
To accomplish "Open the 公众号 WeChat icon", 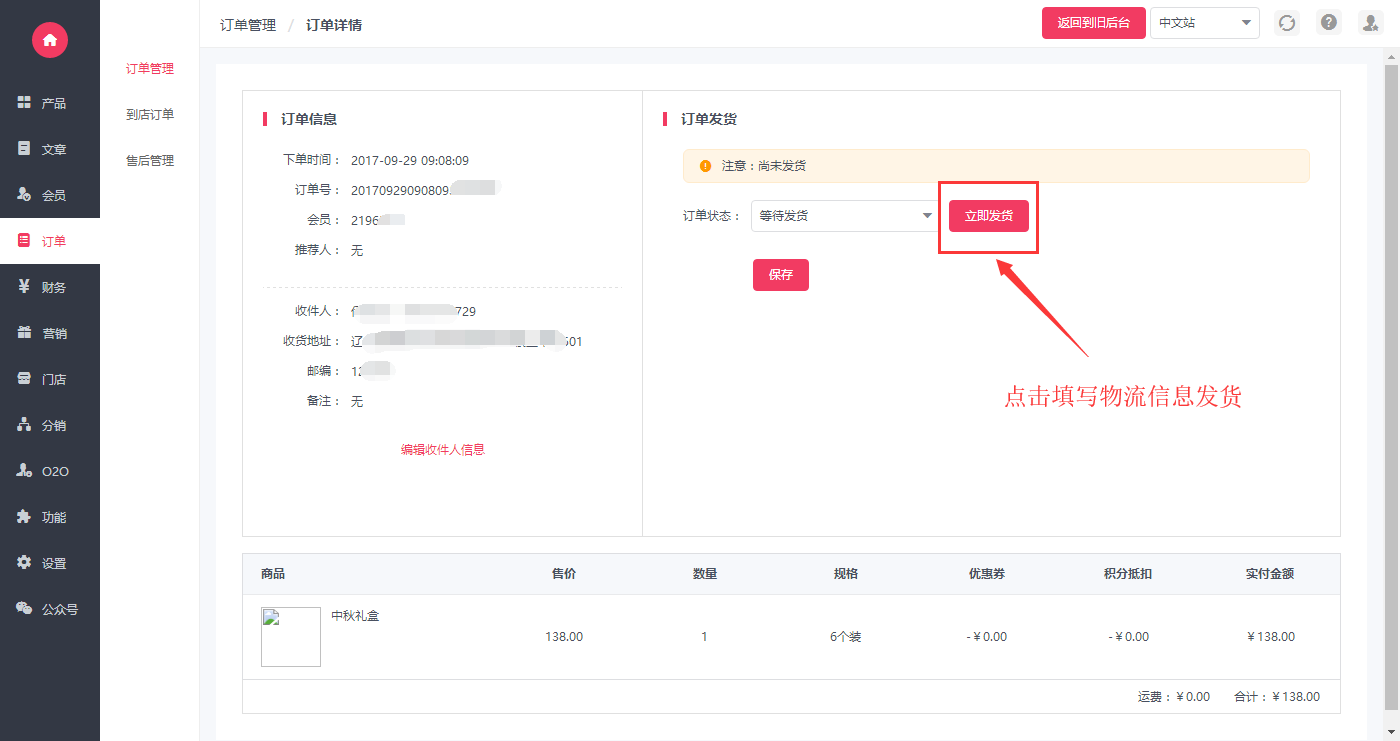I will [25, 609].
